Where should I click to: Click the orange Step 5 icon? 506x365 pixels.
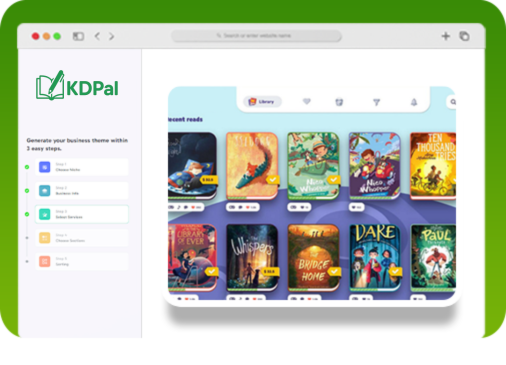pyautogui.click(x=45, y=261)
